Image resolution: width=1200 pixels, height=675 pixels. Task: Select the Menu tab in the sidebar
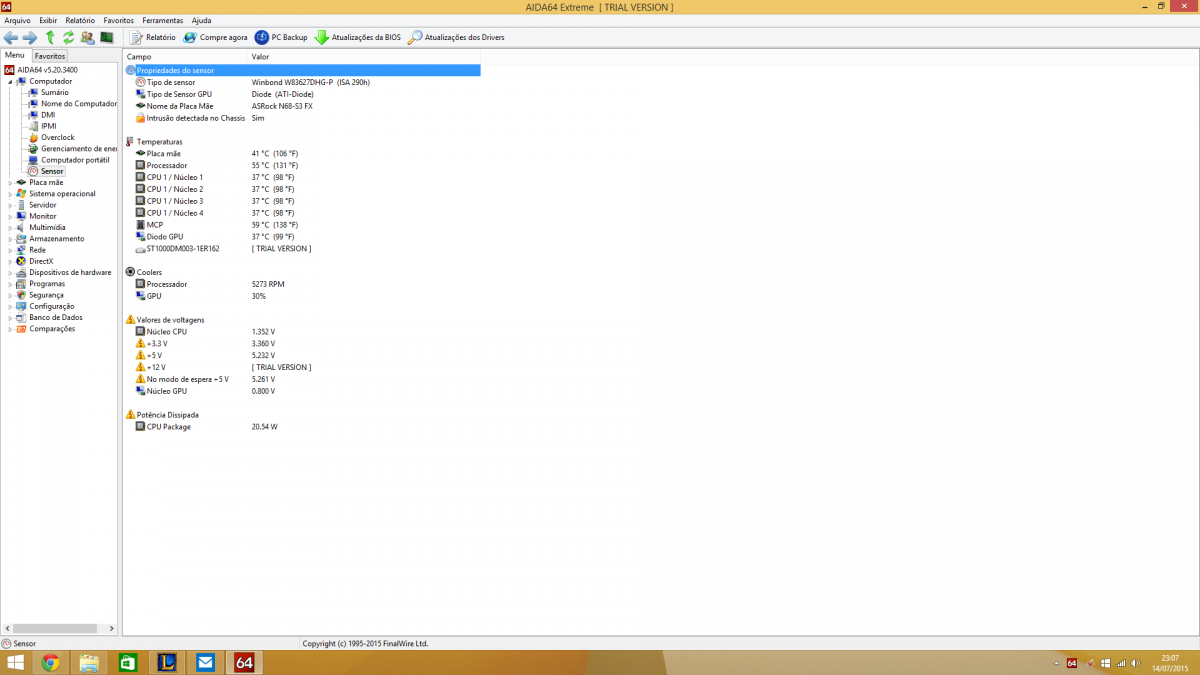coord(15,56)
